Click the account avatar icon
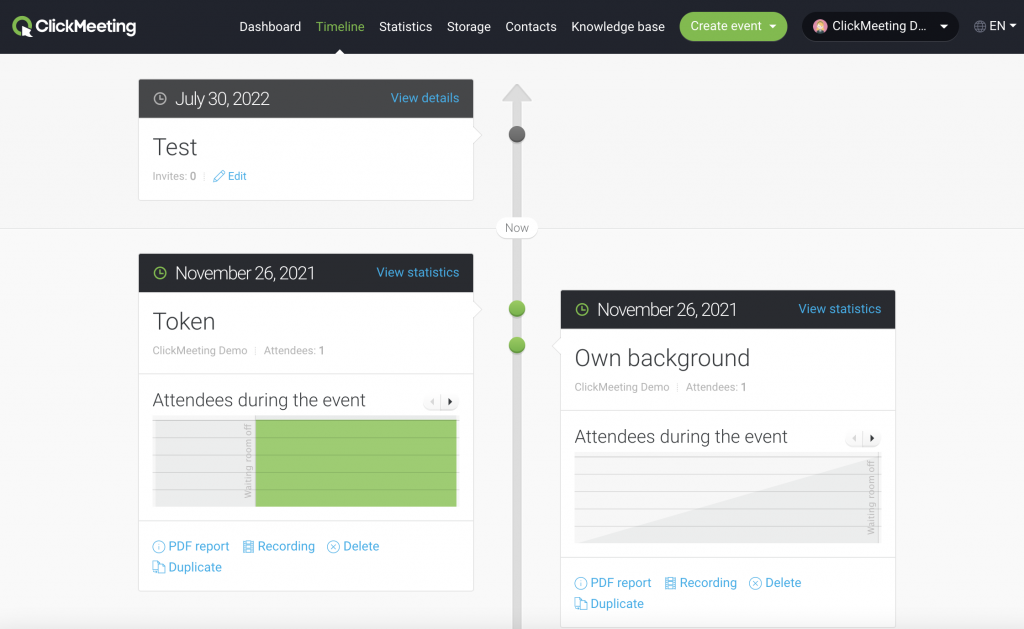The image size is (1024, 629). [x=820, y=26]
